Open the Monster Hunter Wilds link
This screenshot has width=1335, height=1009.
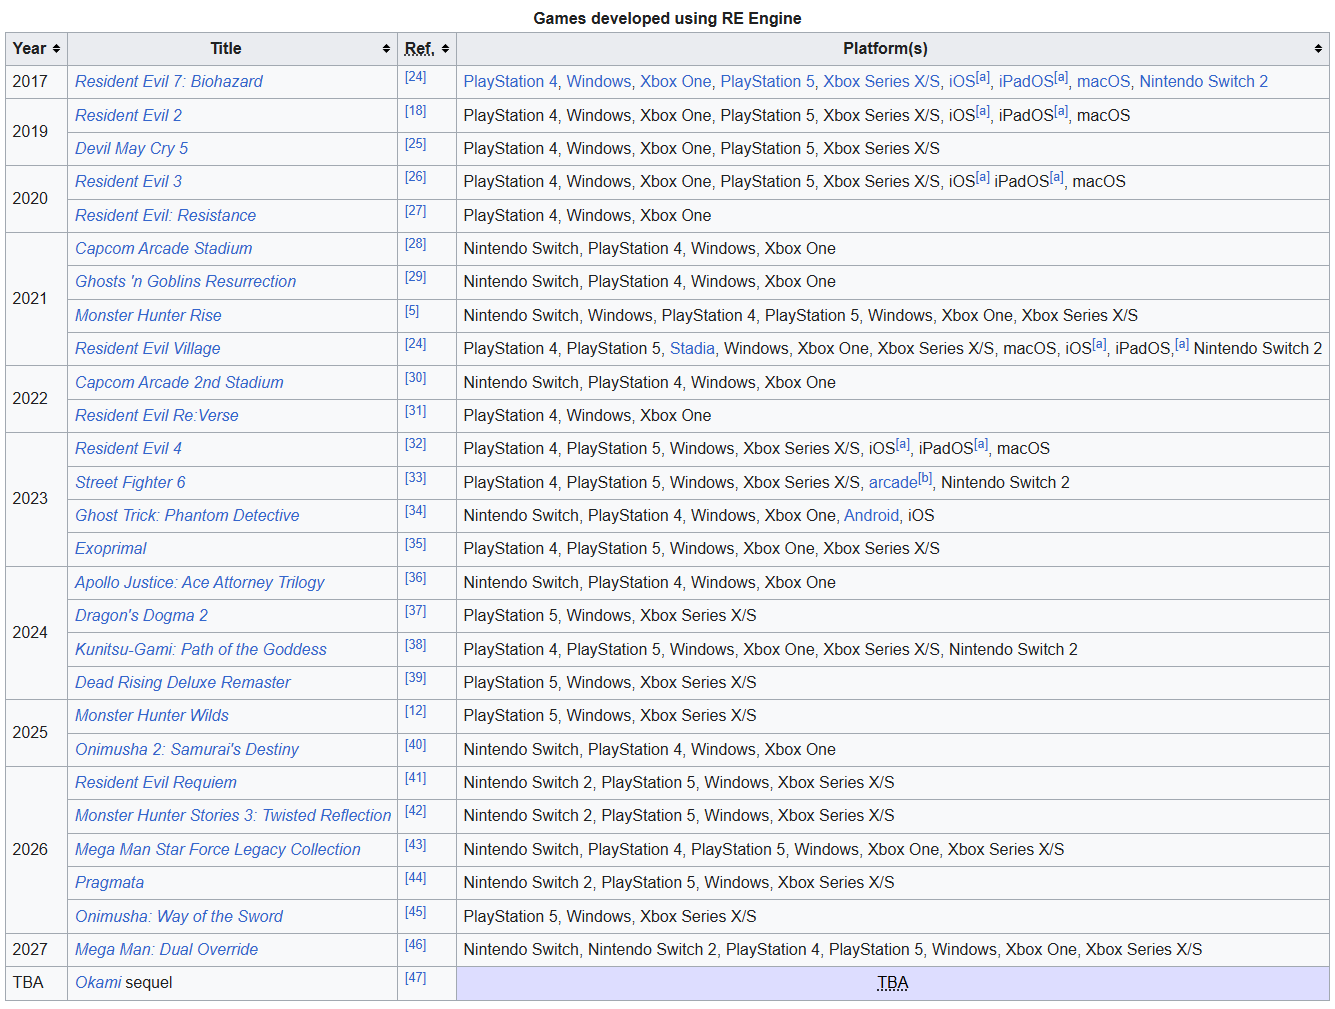[x=151, y=716]
